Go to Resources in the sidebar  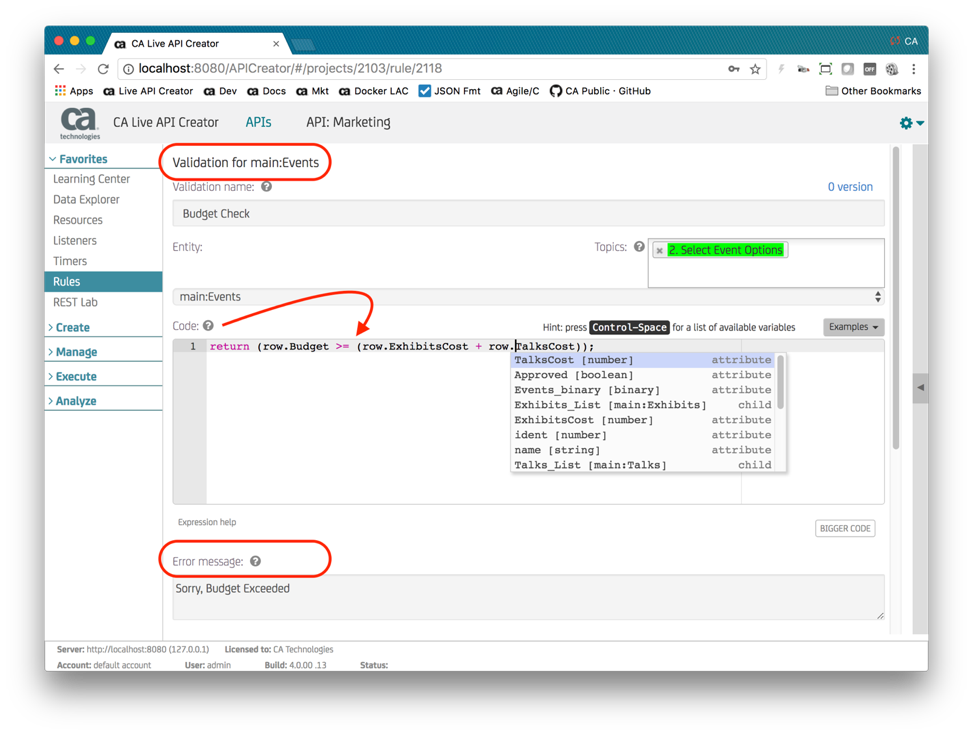coord(78,220)
